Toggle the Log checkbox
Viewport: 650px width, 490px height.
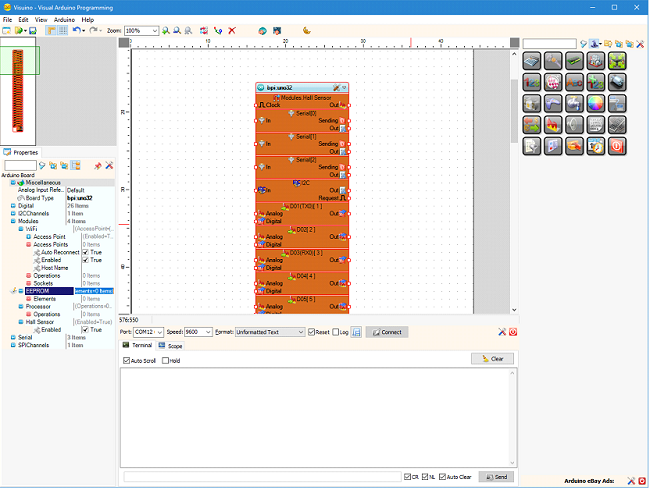click(336, 332)
